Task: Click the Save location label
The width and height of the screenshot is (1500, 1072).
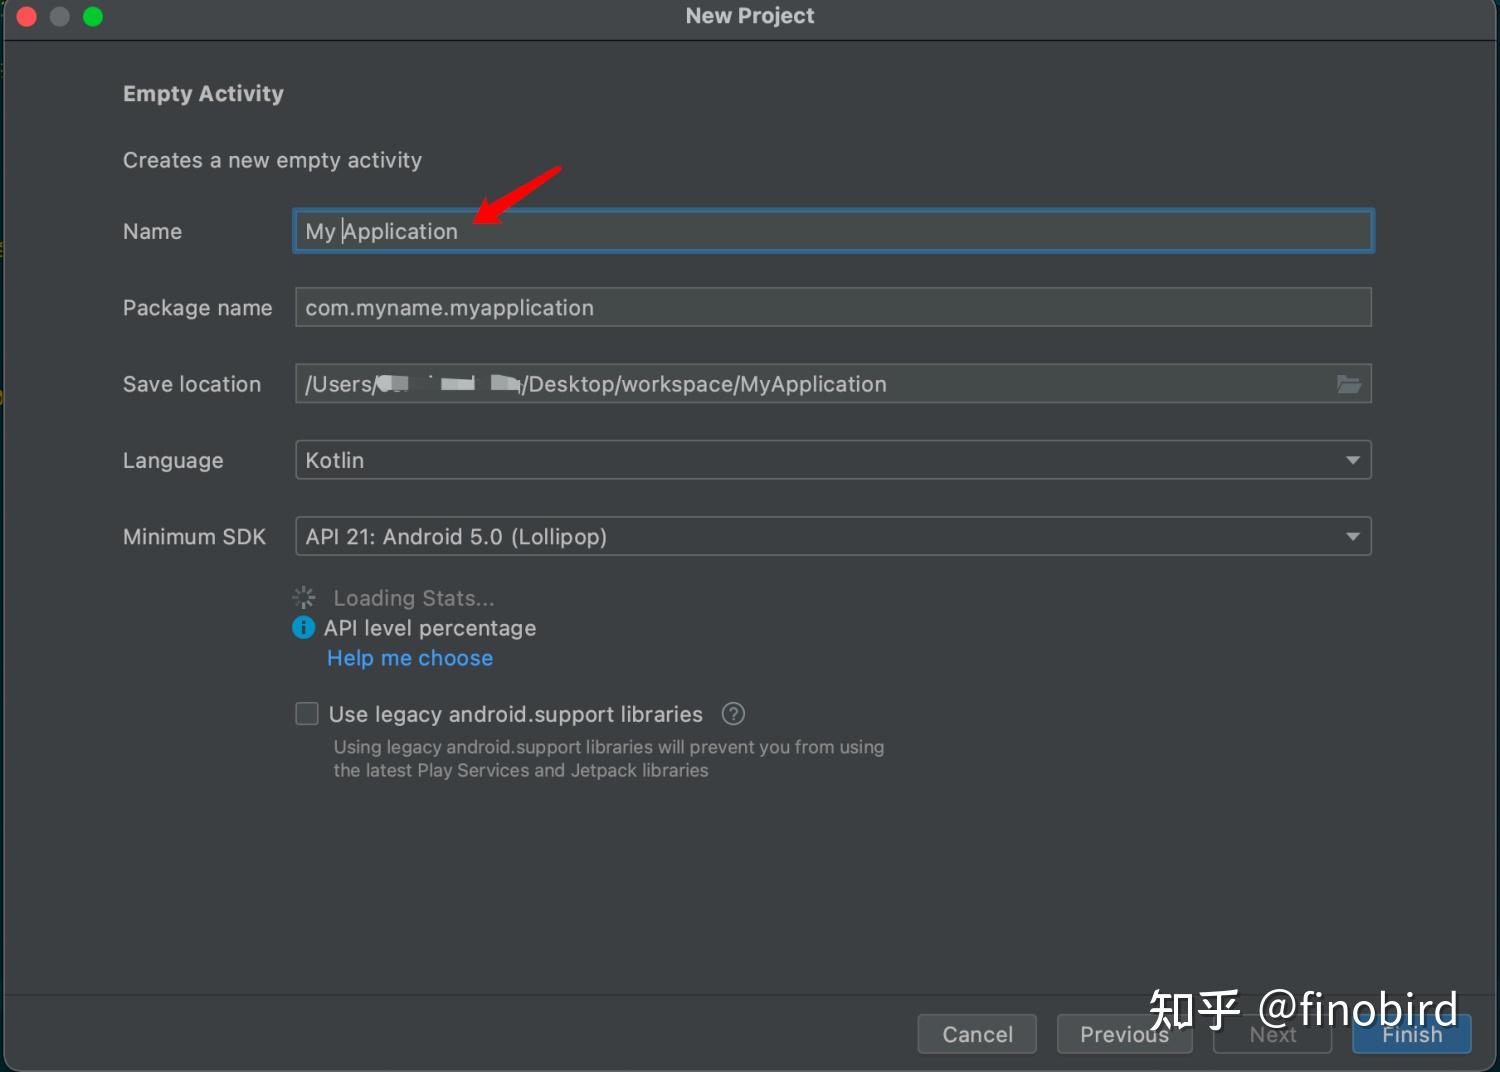Action: pos(192,384)
